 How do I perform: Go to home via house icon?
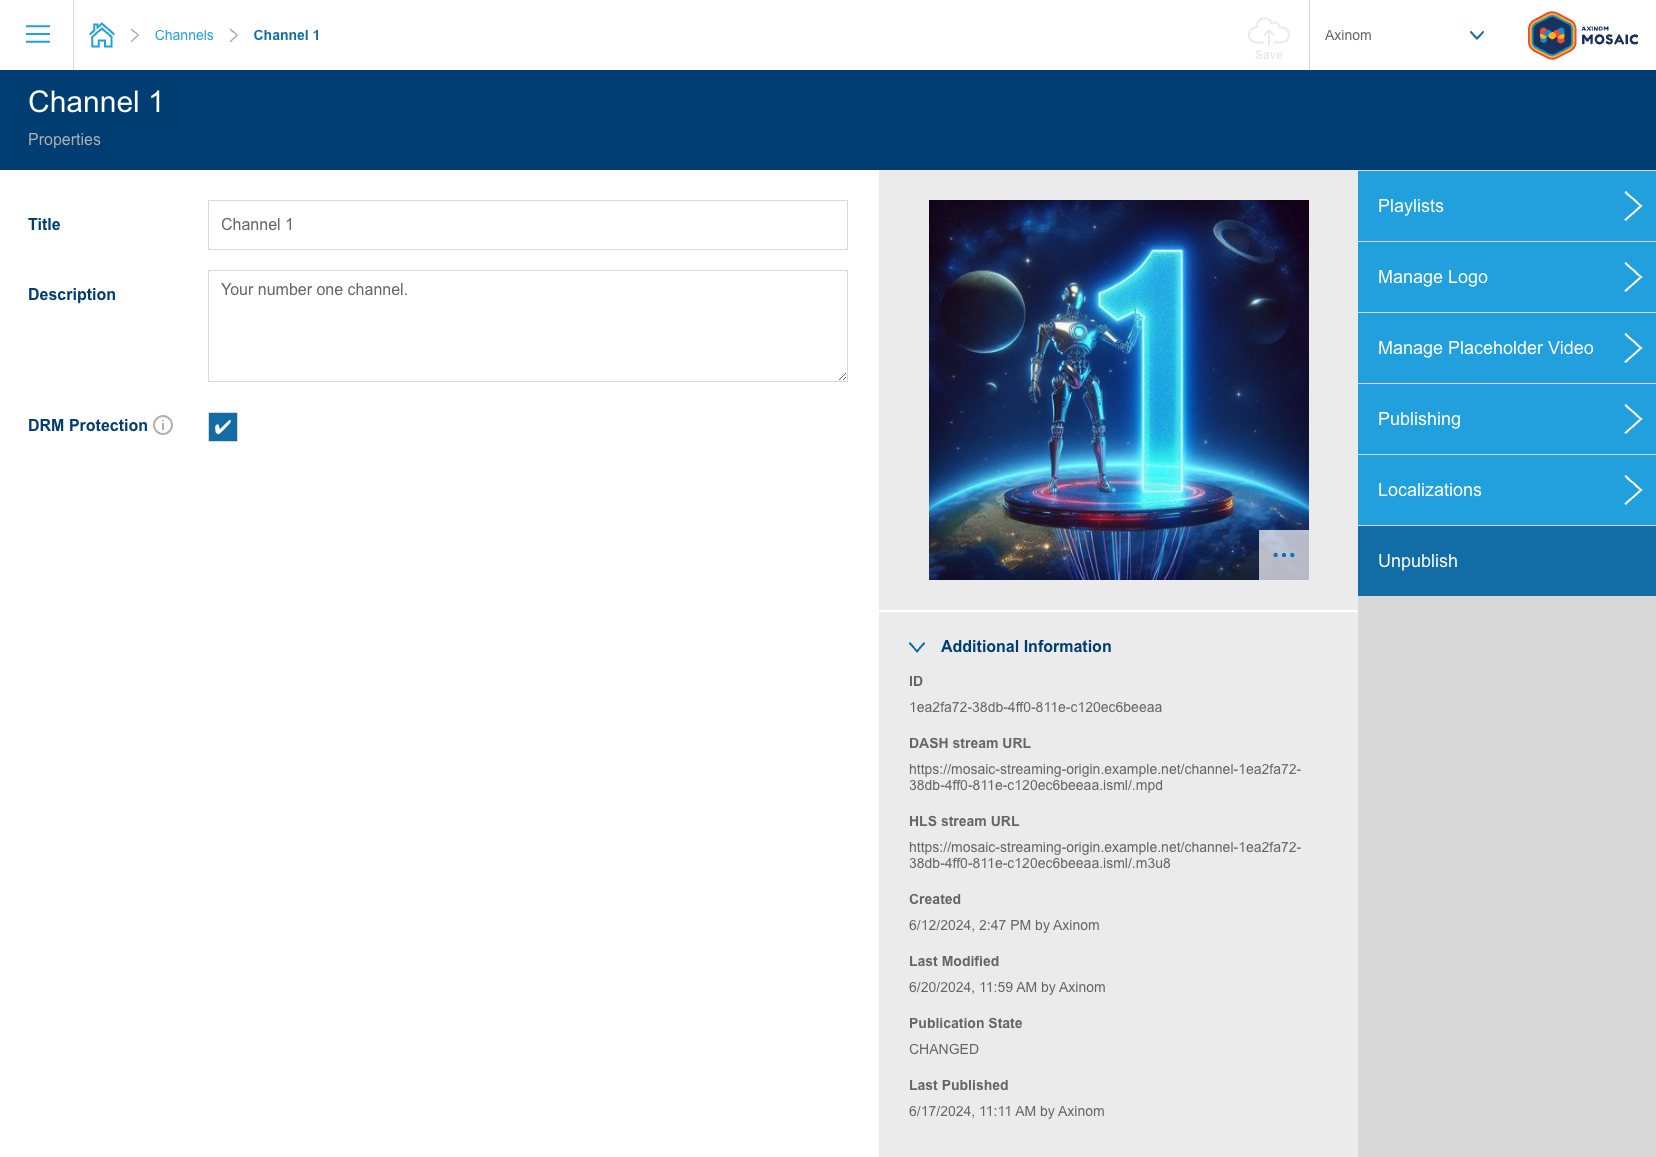tap(102, 35)
